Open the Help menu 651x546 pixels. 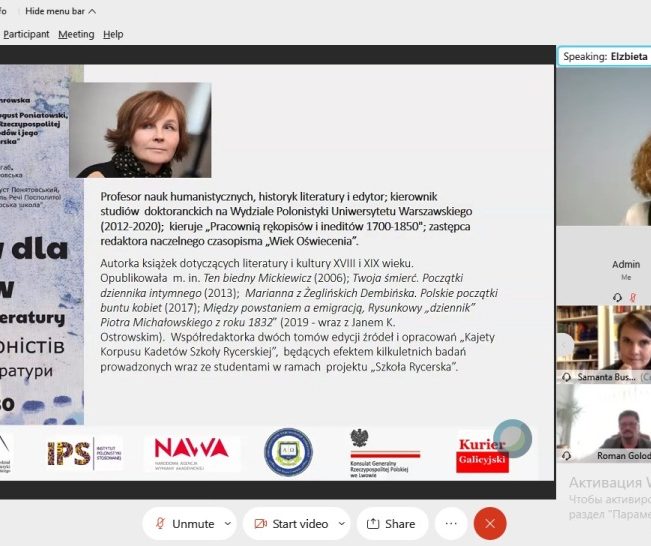113,34
